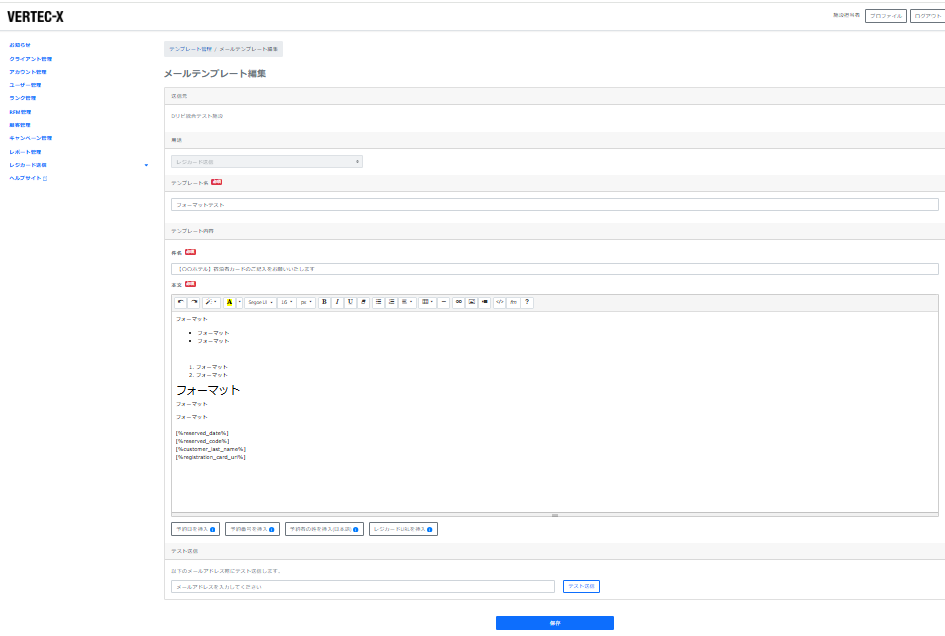Open the レジカード送信 select box
Image resolution: width=945 pixels, height=636 pixels.
pos(267,162)
